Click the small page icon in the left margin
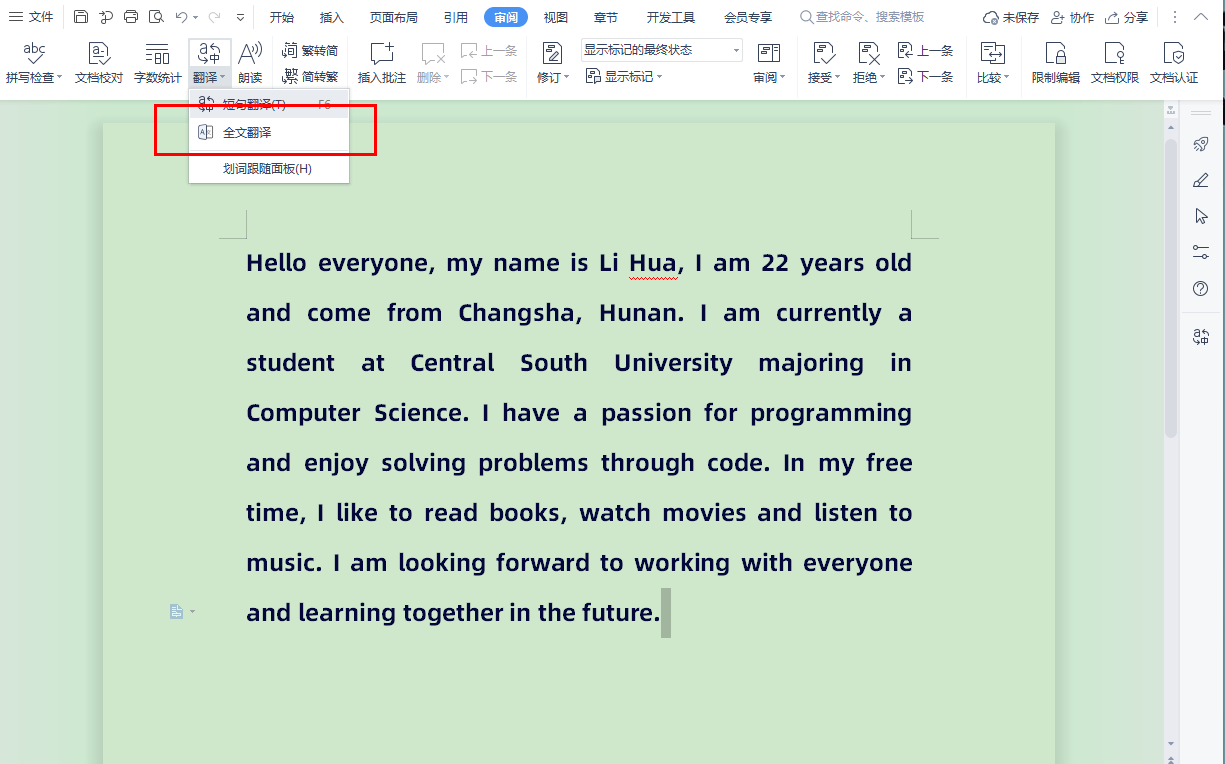The image size is (1225, 764). [x=176, y=611]
